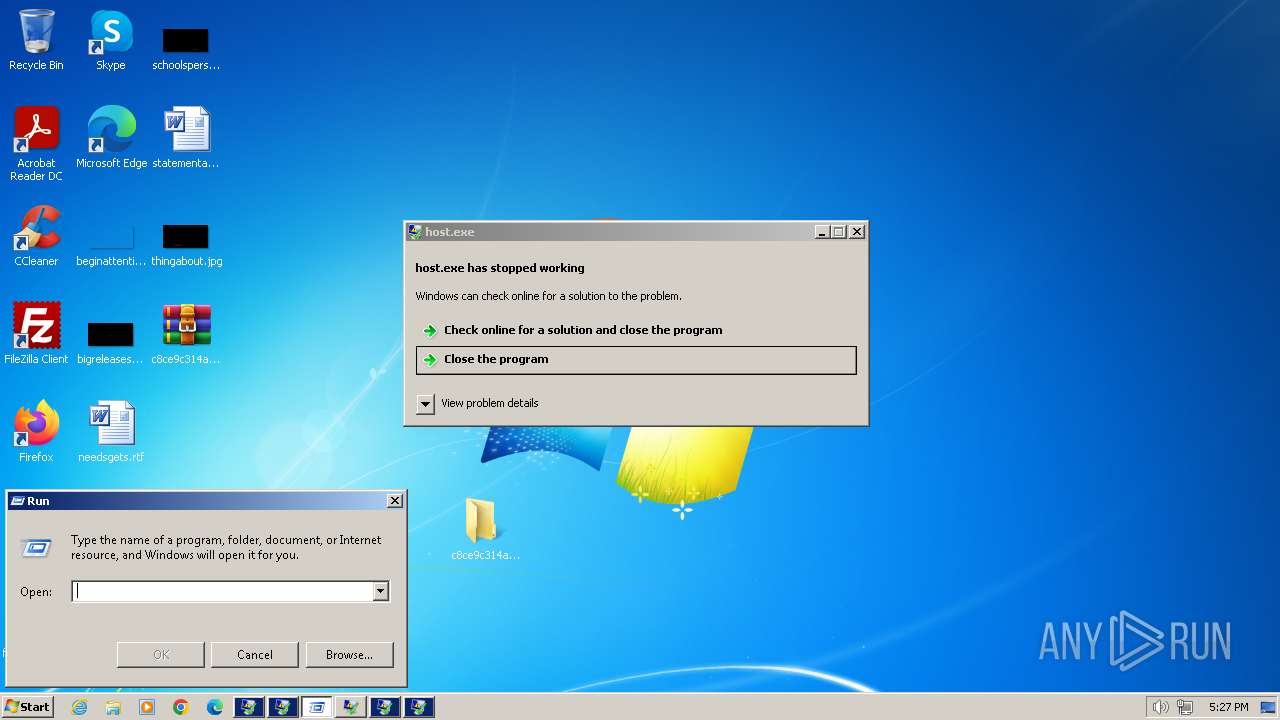Select the FileZilla Client shortcut
Viewport: 1280px width, 720px height.
tap(36, 333)
